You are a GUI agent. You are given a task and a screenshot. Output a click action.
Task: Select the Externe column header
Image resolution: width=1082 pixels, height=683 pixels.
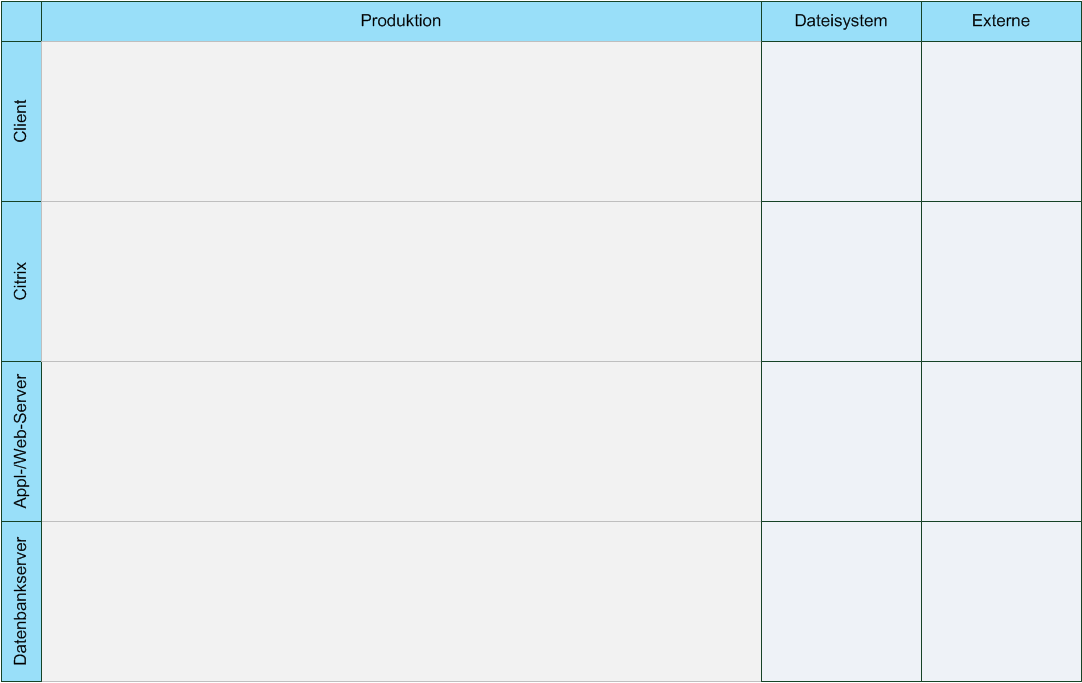pos(1000,21)
